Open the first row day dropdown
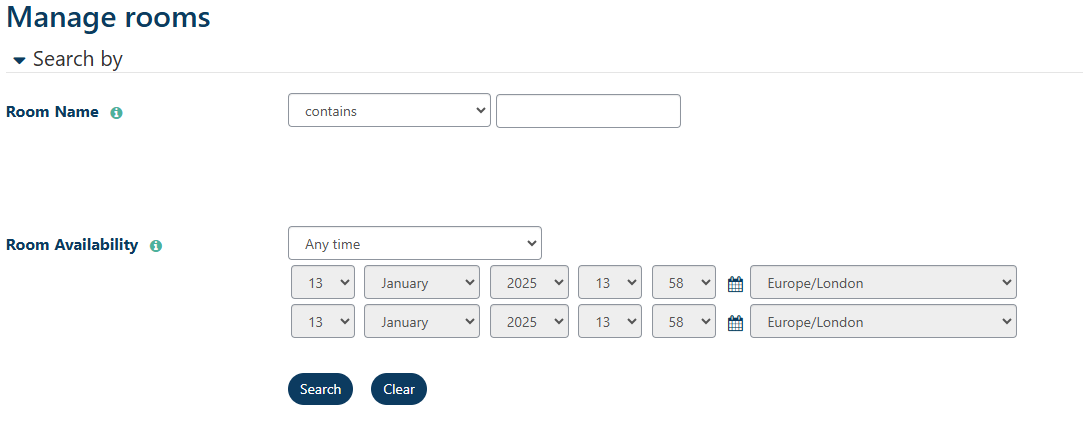The image size is (1083, 428). (323, 283)
